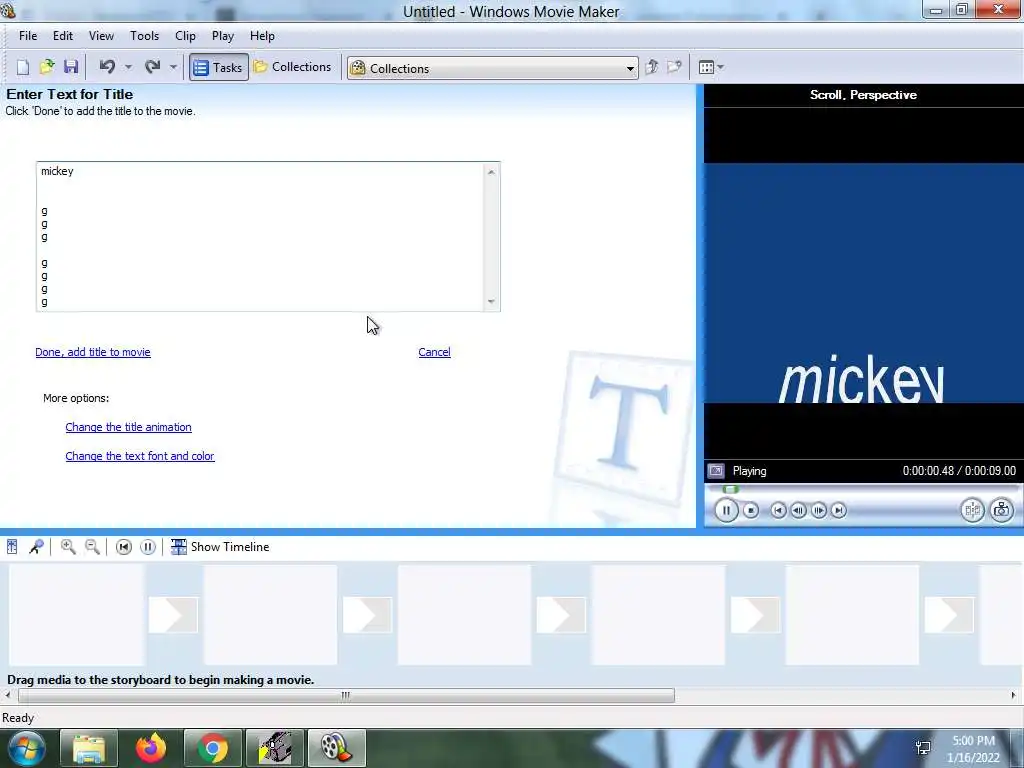Click the full screen icon beside Playing
1024x768 pixels.
click(716, 471)
